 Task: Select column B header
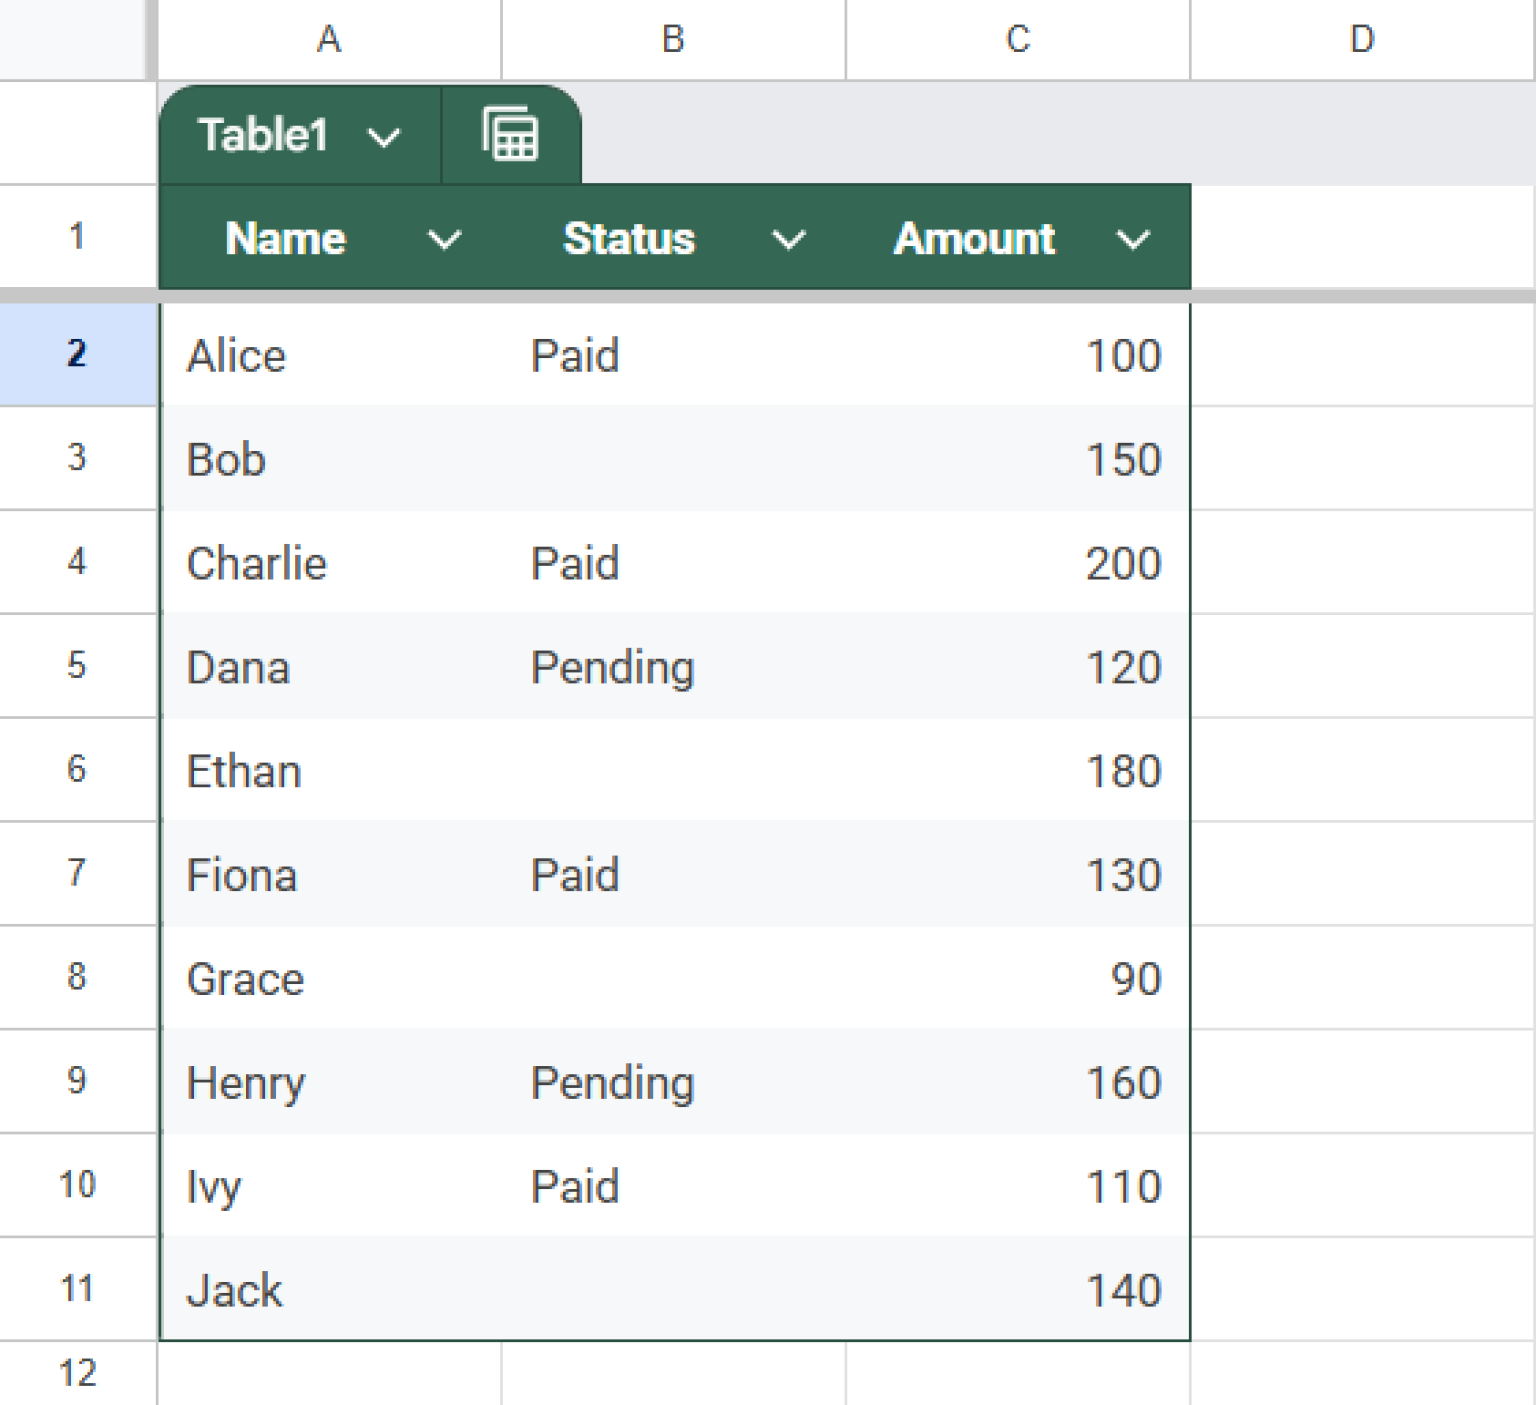point(672,40)
